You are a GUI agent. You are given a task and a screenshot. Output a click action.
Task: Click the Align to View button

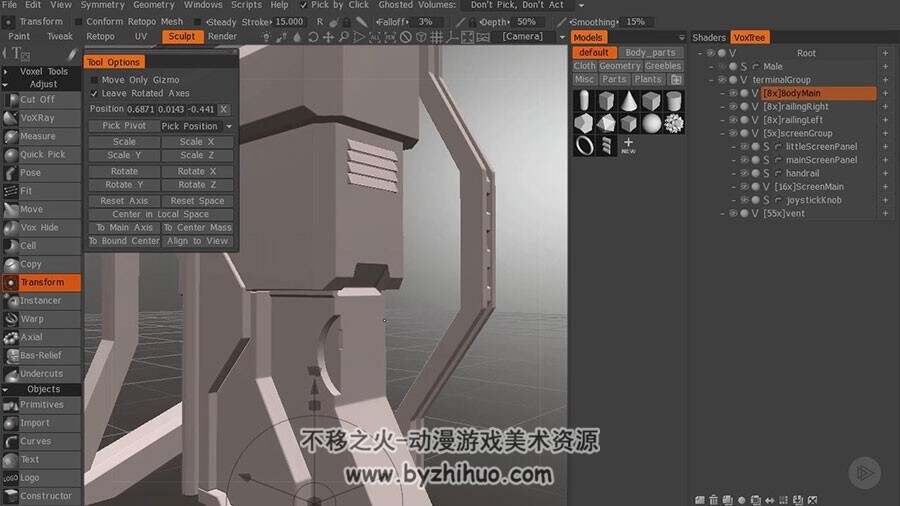pyautogui.click(x=197, y=241)
